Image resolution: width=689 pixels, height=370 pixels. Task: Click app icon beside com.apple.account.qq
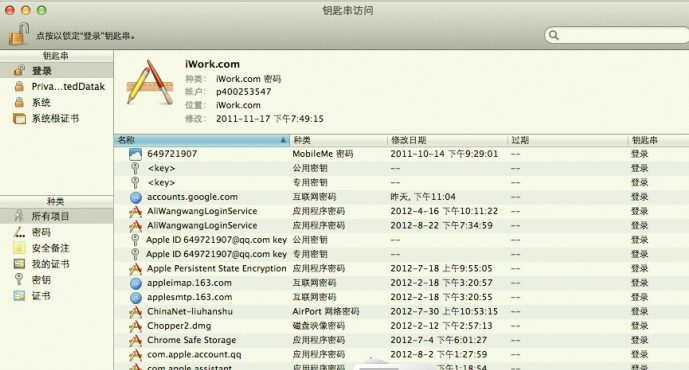pos(135,355)
